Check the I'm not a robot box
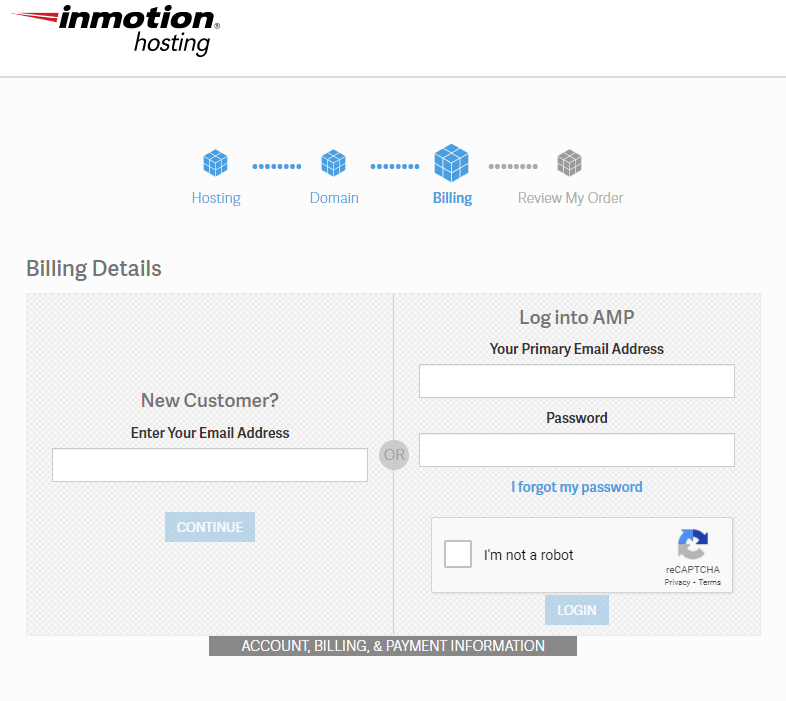786x701 pixels. 458,554
